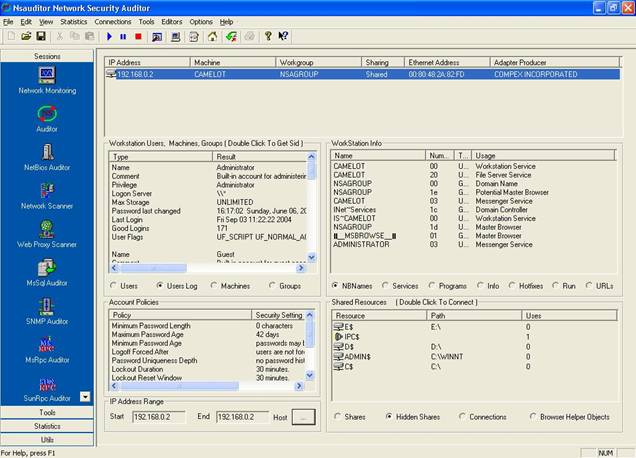Open the Connections menu
This screenshot has height=458, width=636.
click(x=113, y=22)
